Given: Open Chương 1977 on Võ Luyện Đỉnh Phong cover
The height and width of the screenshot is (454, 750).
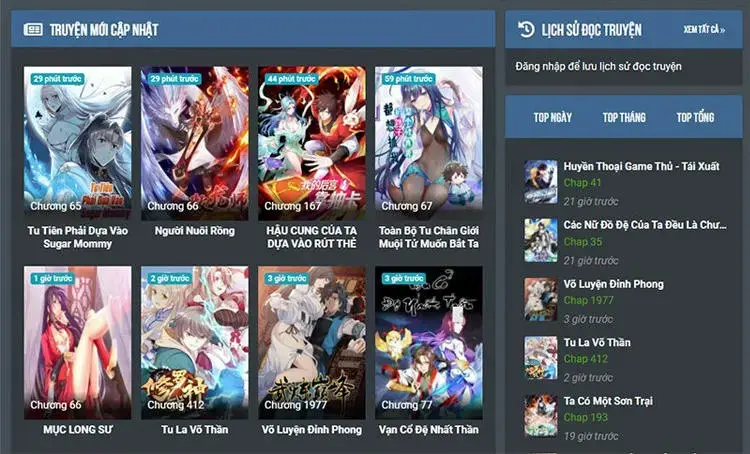Looking at the screenshot, I should pyautogui.click(x=296, y=405).
